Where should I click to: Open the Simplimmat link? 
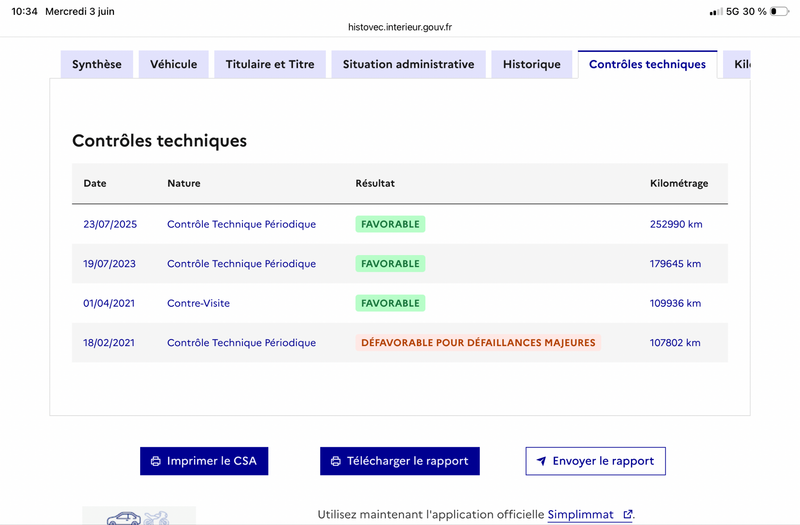[x=581, y=514]
